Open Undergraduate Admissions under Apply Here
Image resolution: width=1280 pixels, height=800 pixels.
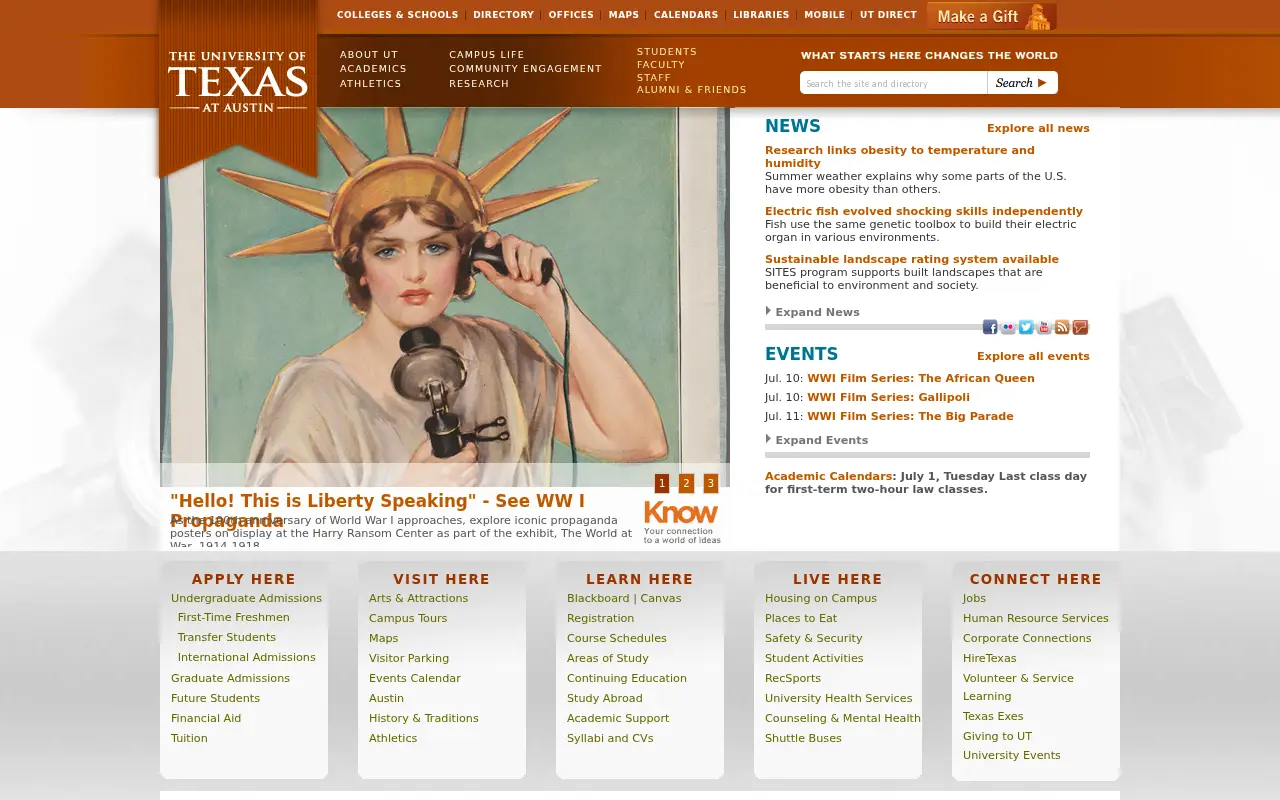246,598
